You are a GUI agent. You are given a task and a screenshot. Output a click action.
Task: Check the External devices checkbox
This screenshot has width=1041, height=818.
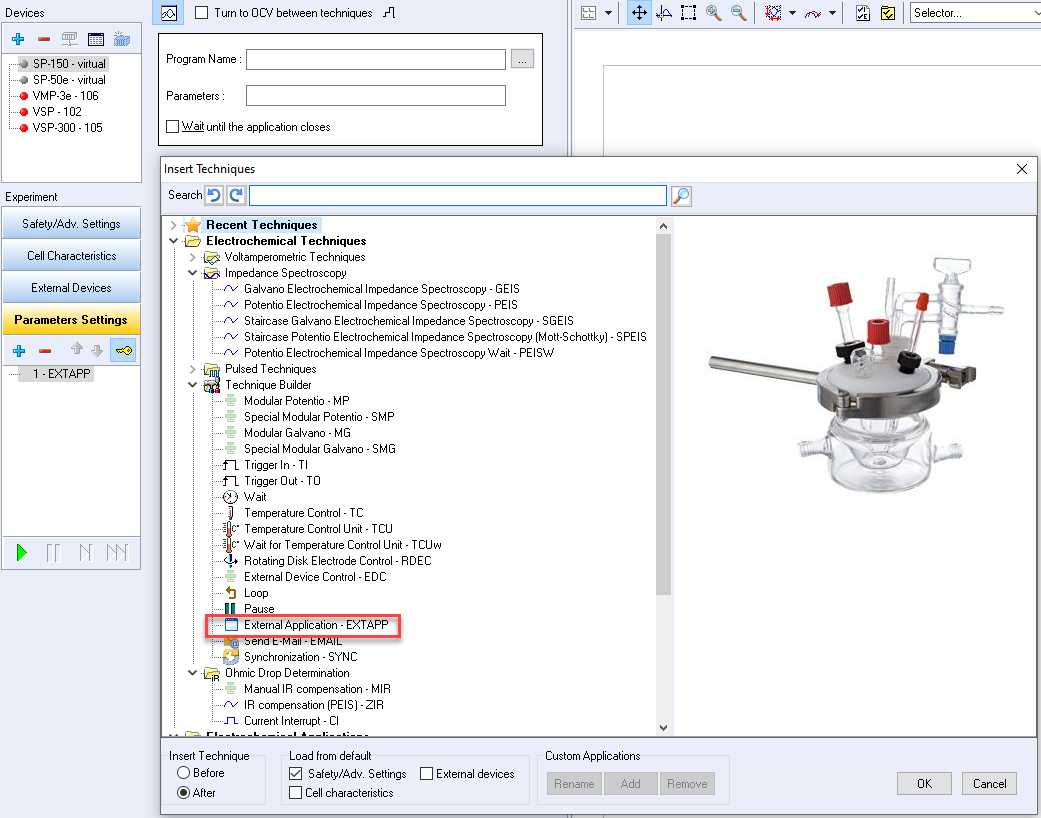pos(427,774)
